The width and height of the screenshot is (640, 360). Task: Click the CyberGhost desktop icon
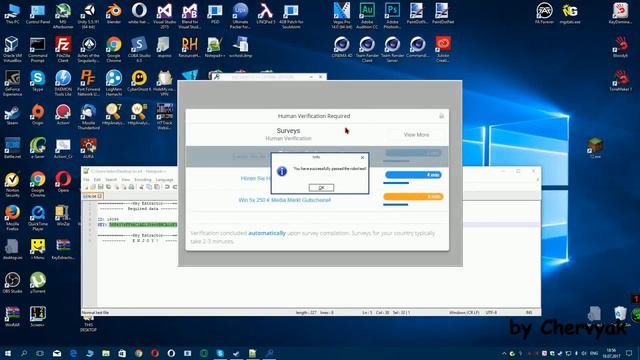139,80
